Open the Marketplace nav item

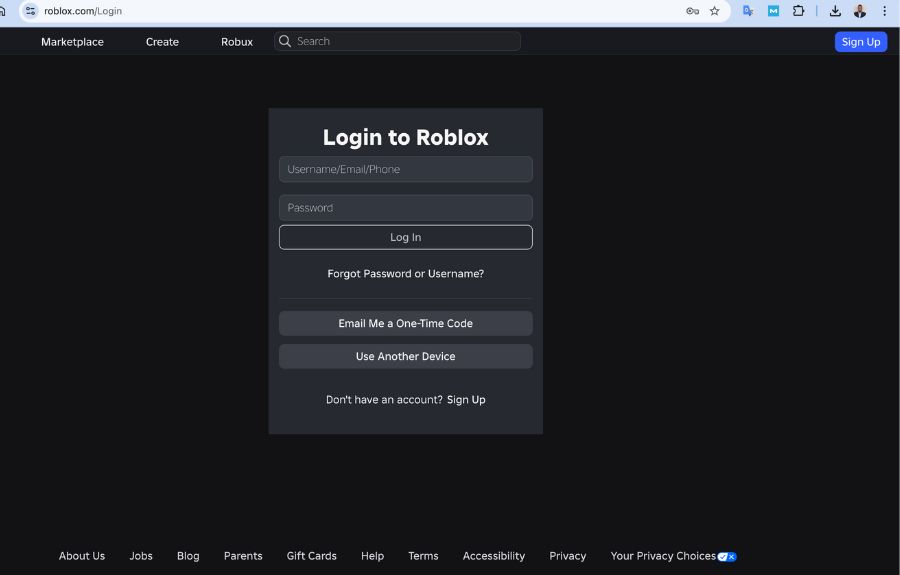point(72,42)
